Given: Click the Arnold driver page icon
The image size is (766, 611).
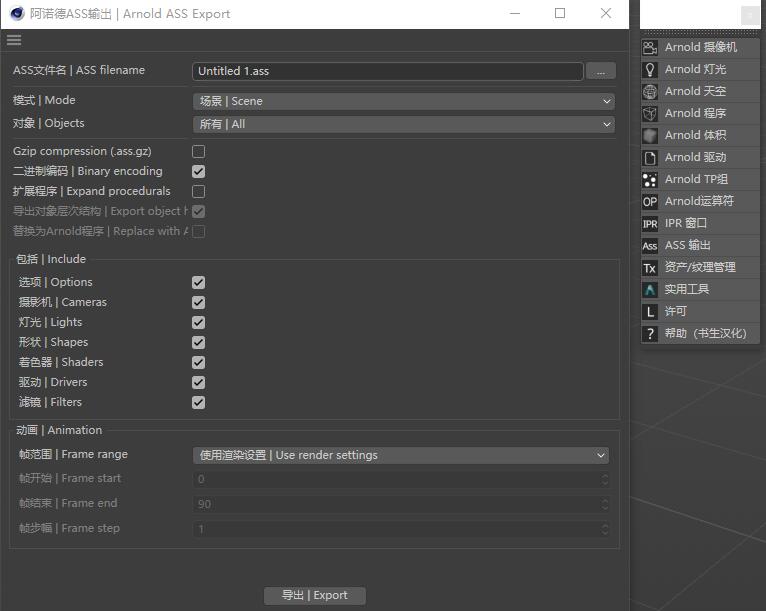Looking at the screenshot, I should [x=650, y=157].
